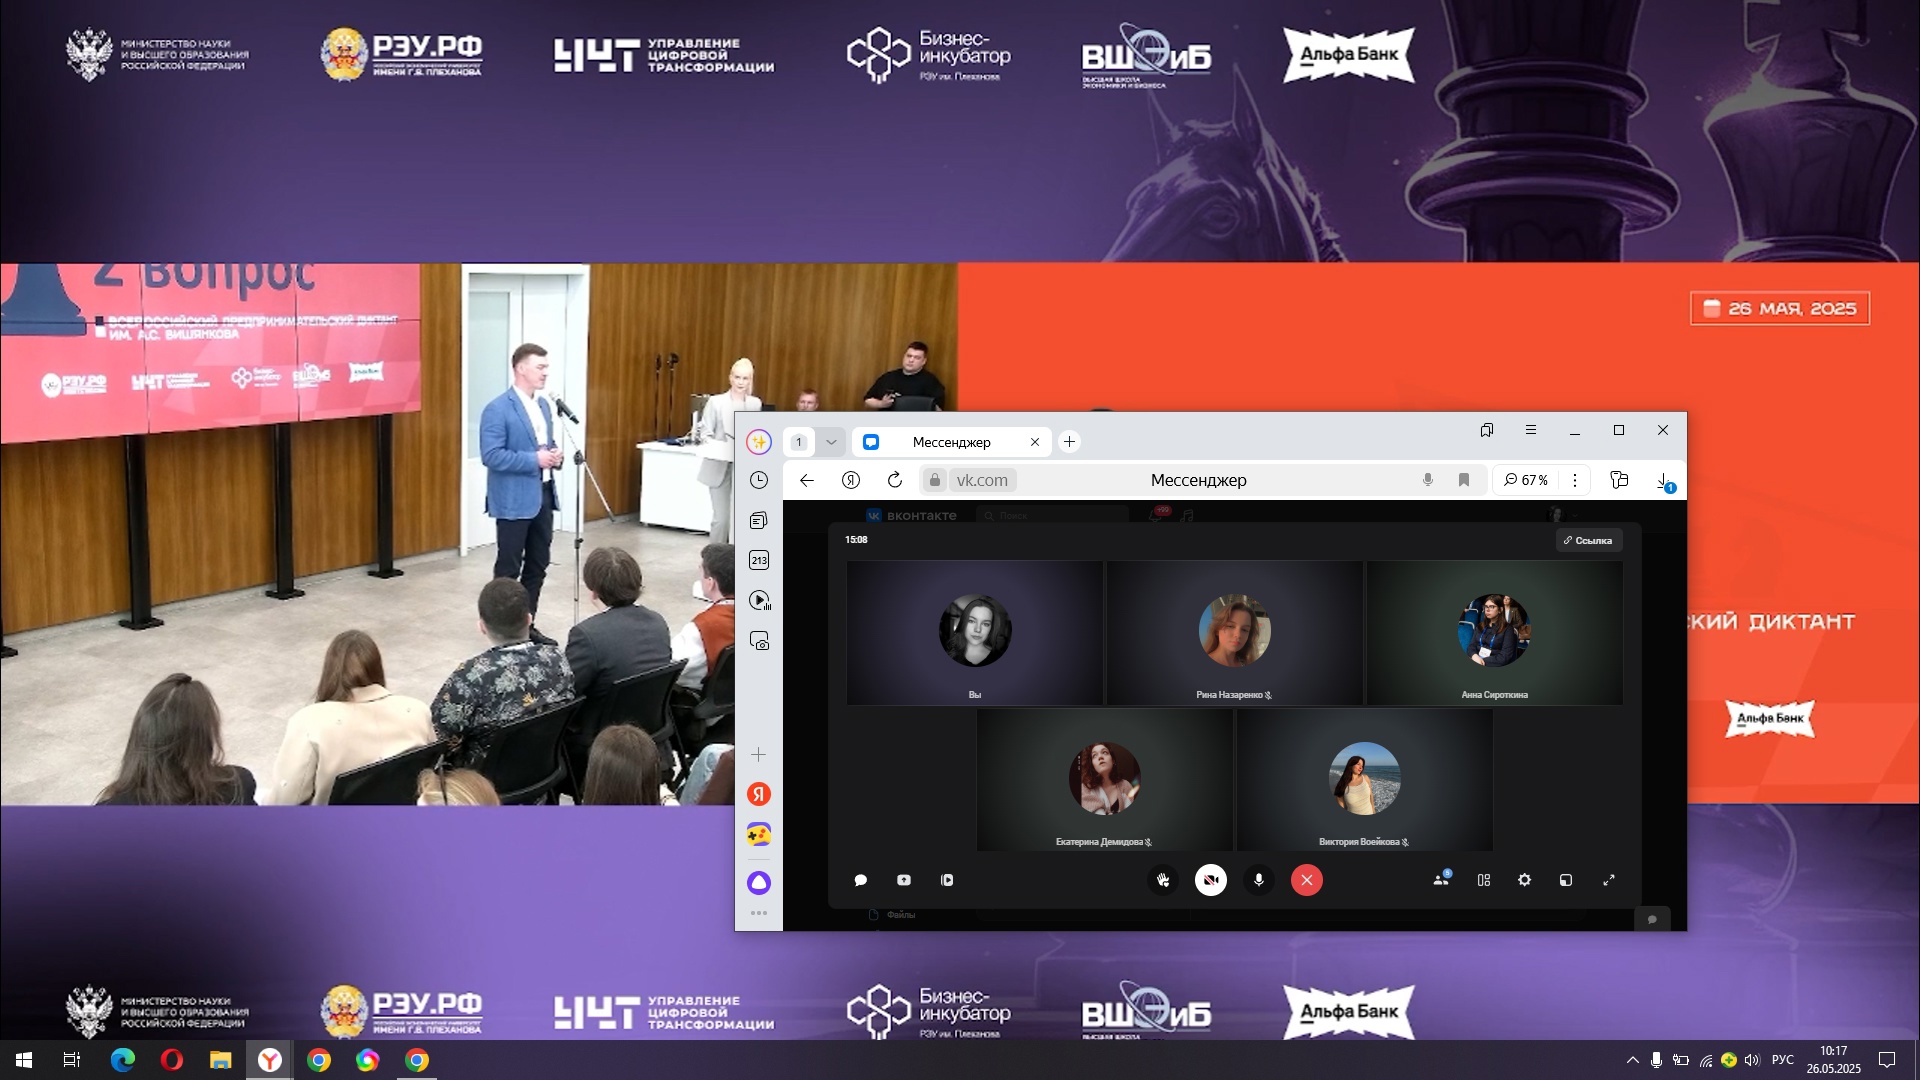Open a new browser tab
Screen dimensions: 1920x1080
[x=1069, y=442]
